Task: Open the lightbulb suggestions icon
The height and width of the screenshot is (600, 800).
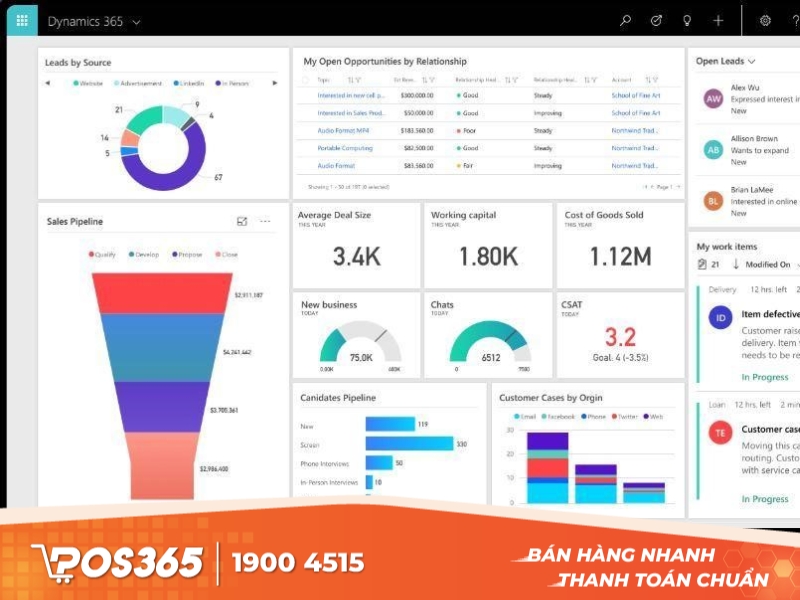Action: (x=686, y=20)
